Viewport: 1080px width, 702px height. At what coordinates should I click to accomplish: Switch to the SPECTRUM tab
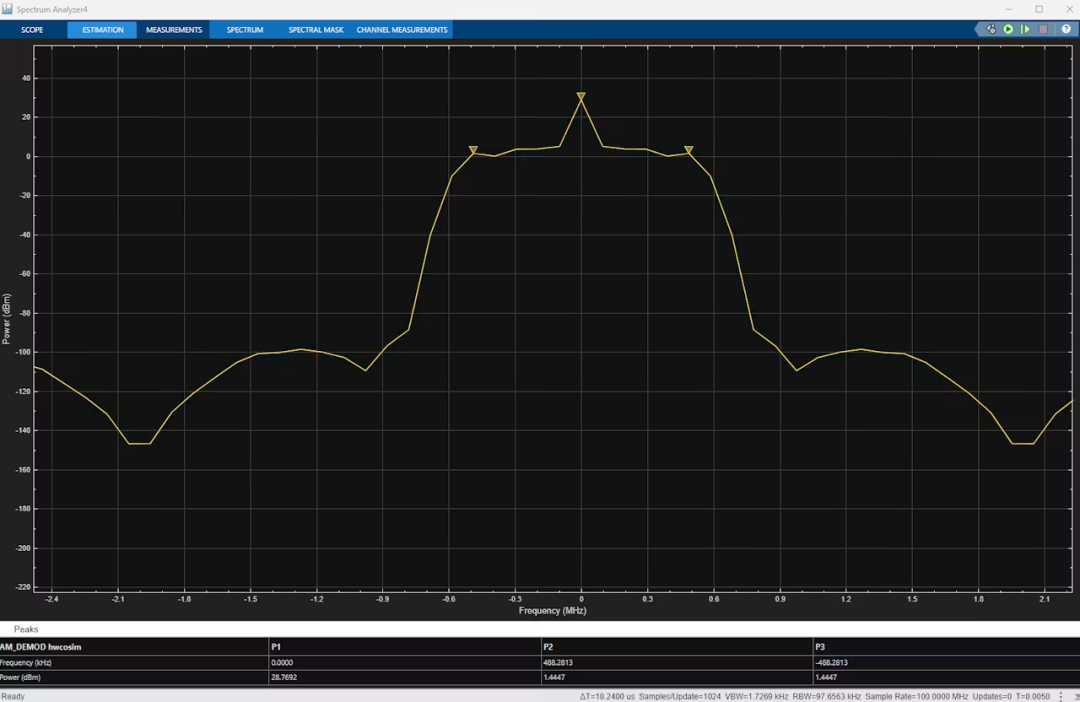pos(245,30)
